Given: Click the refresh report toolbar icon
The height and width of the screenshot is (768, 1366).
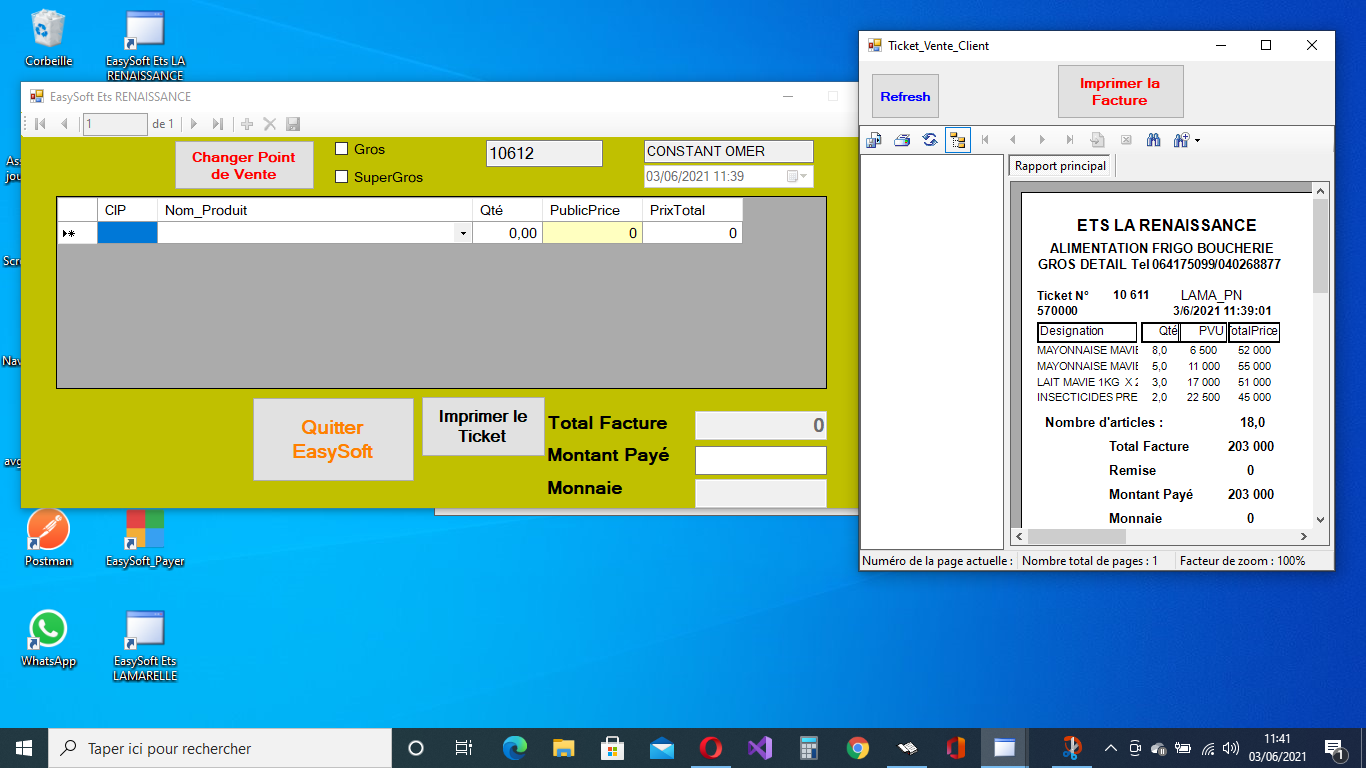Looking at the screenshot, I should pyautogui.click(x=929, y=141).
